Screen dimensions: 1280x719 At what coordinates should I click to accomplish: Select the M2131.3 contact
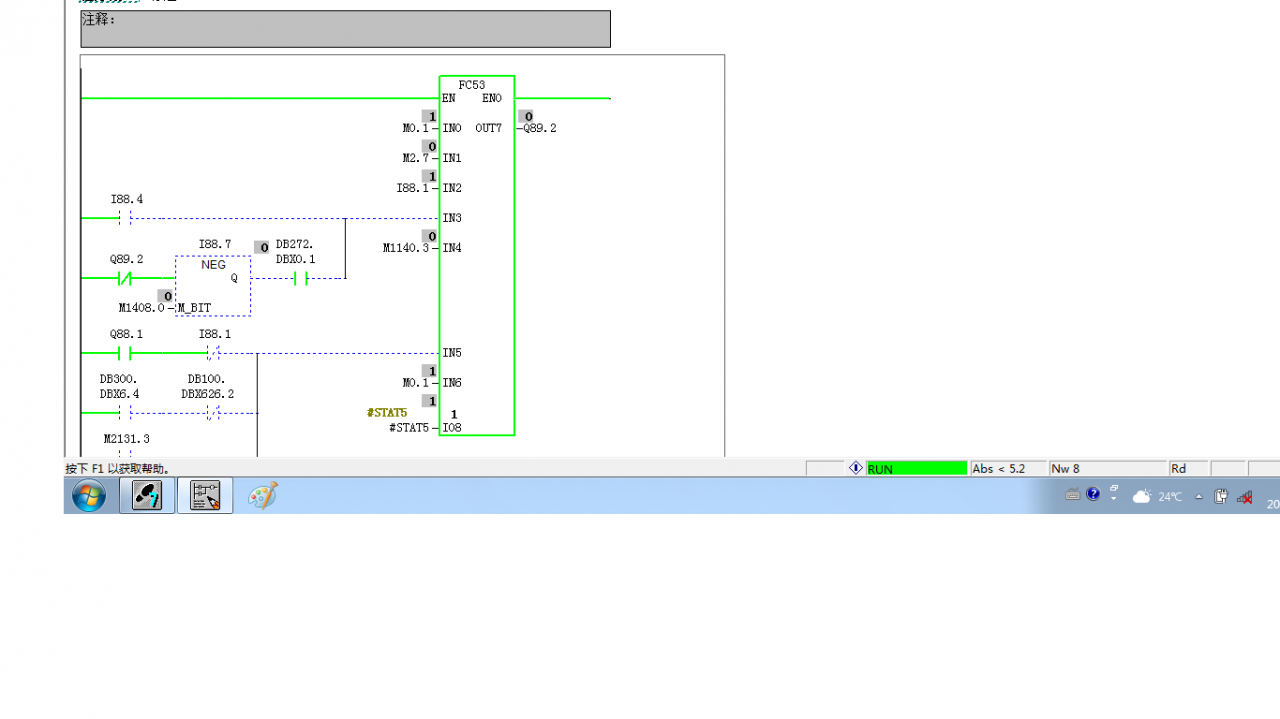126,454
